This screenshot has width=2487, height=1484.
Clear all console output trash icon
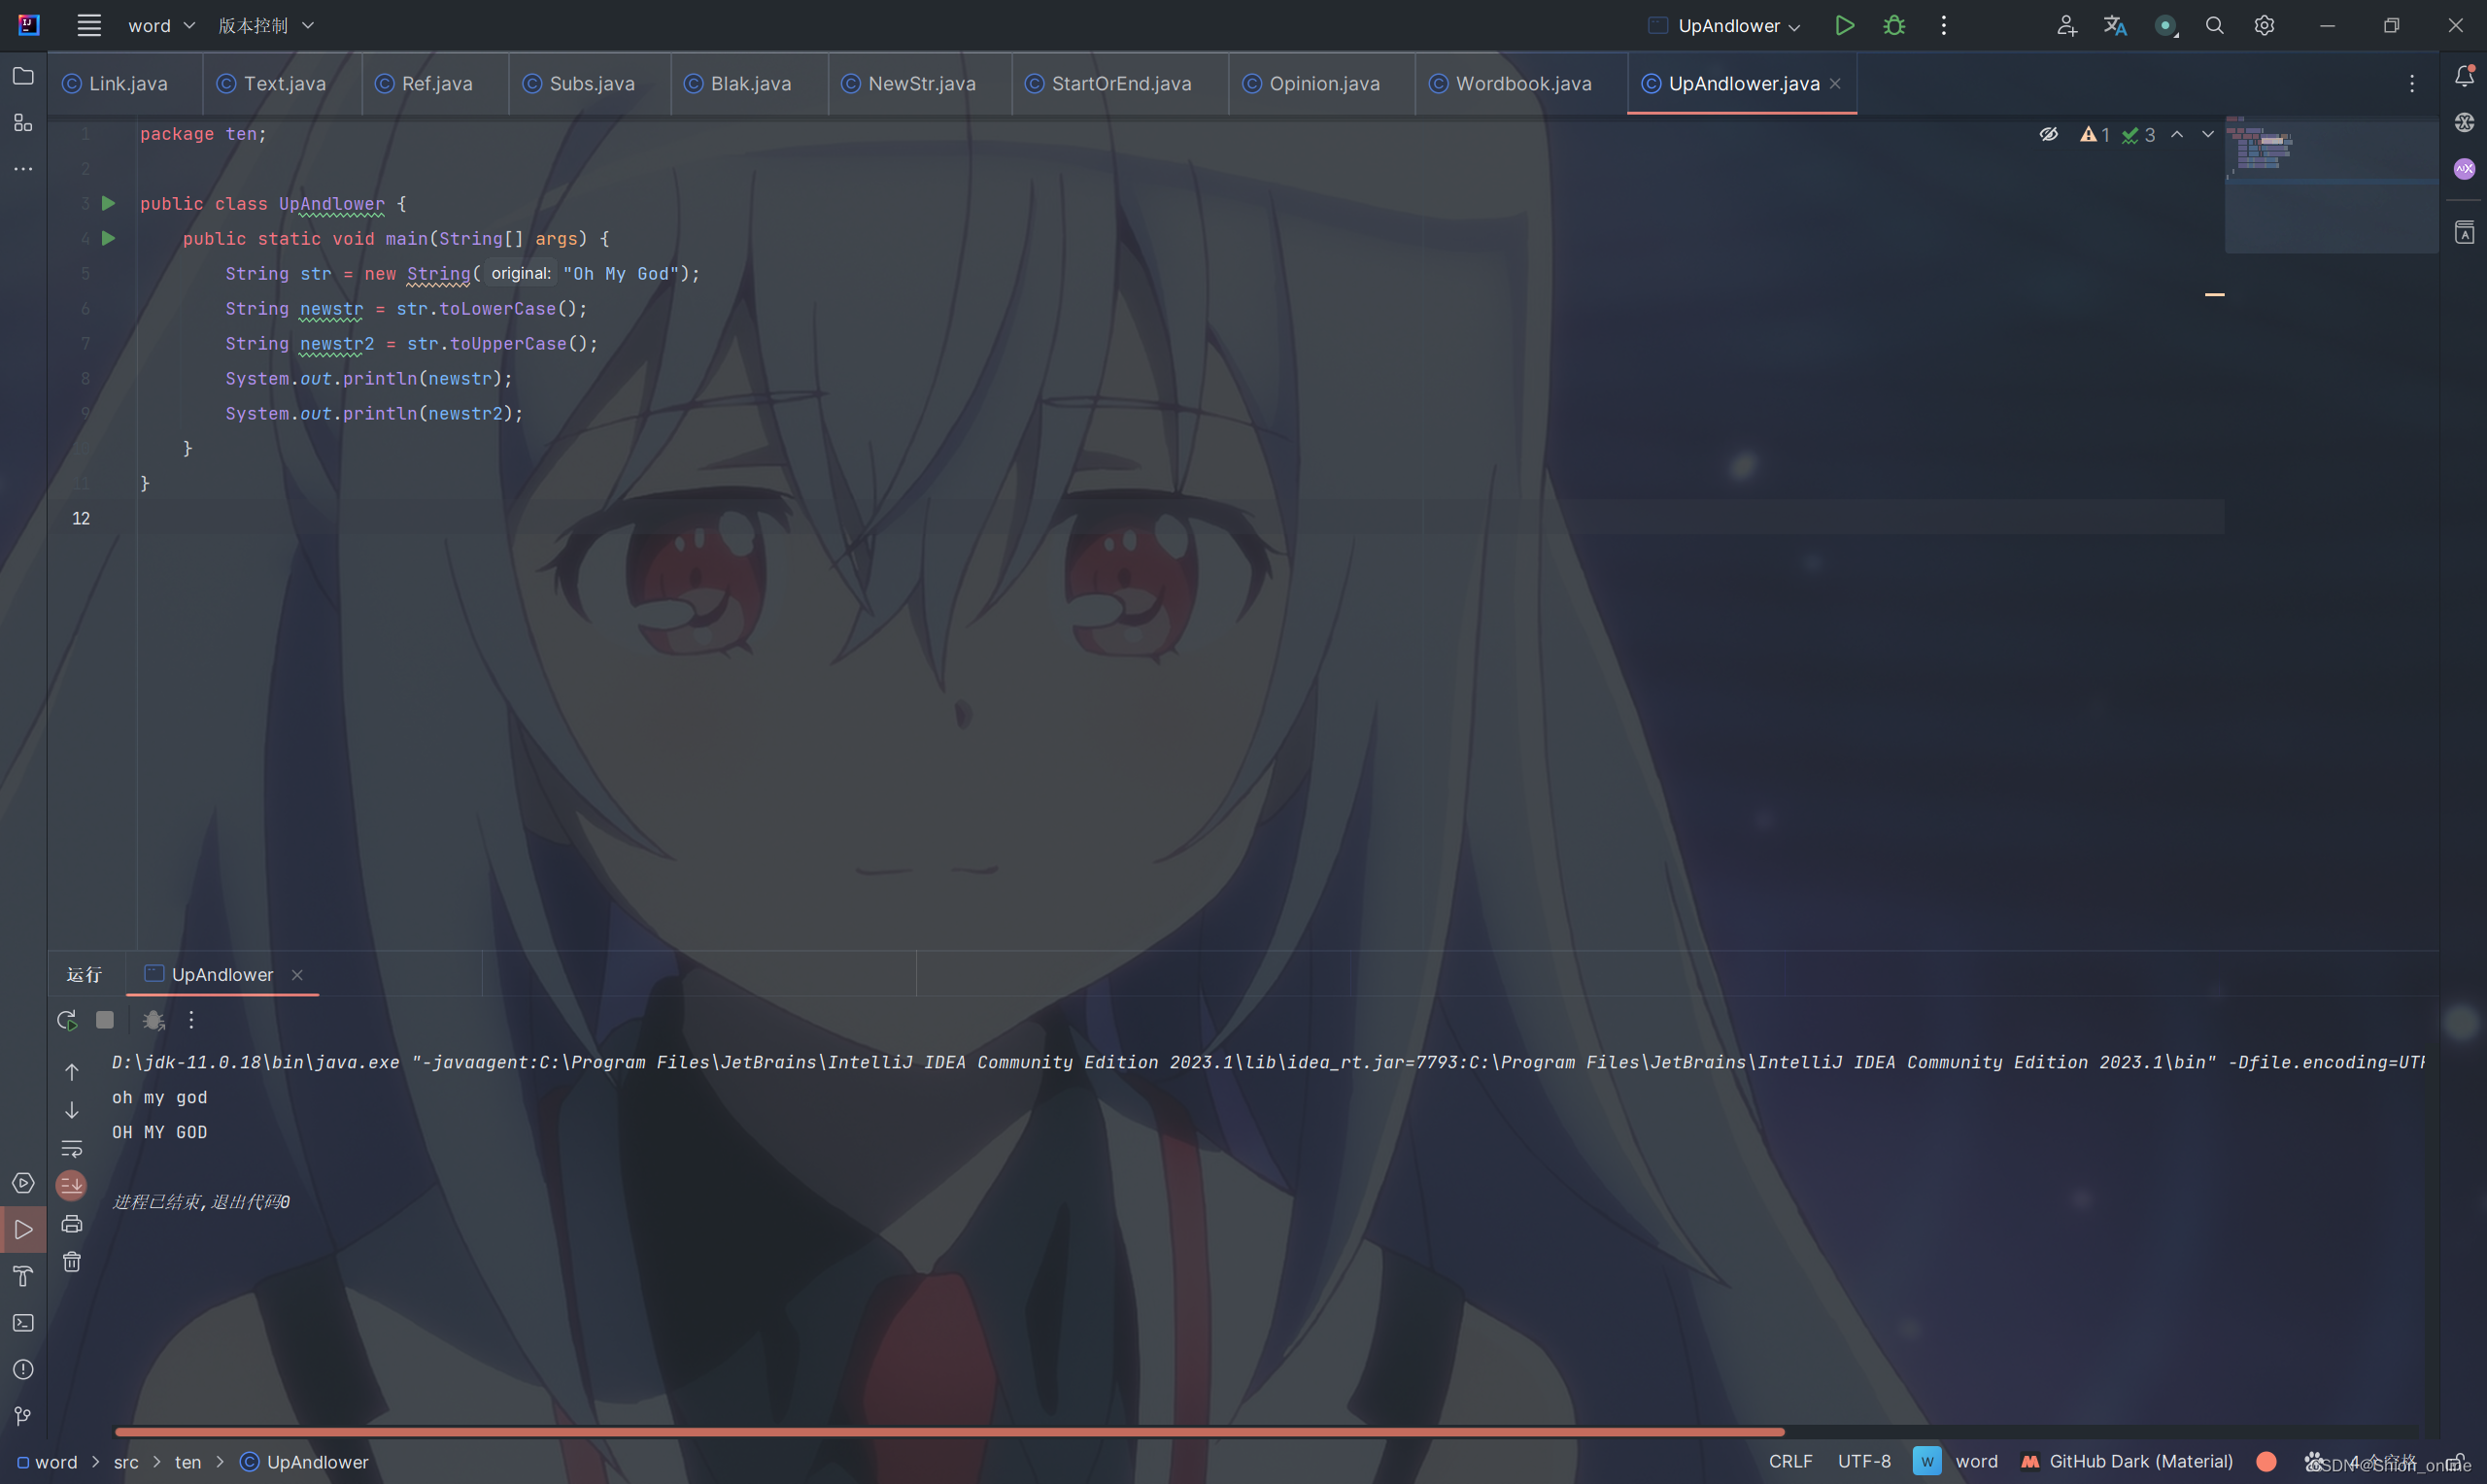72,1262
